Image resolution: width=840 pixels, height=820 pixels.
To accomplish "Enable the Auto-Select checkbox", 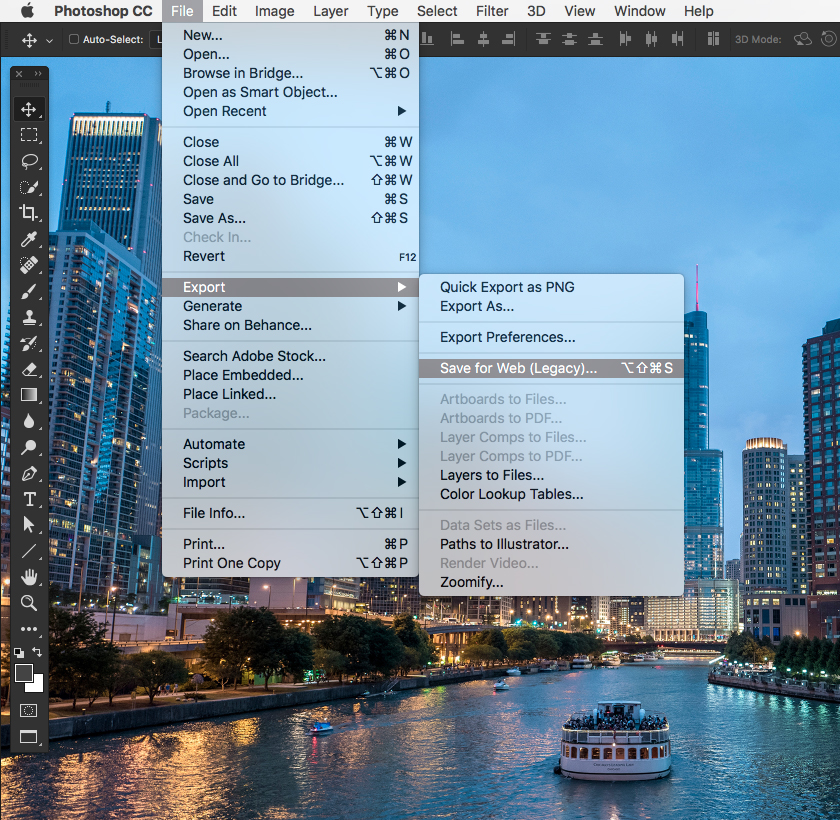I will point(74,40).
